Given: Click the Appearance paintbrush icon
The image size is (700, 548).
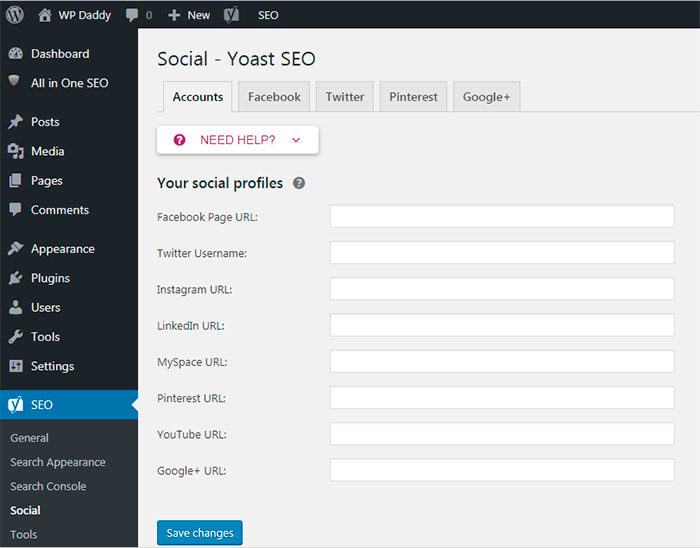Looking at the screenshot, I should (x=16, y=248).
